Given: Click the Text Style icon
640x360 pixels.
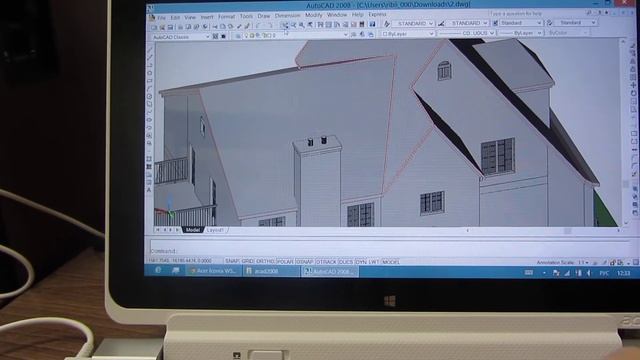Looking at the screenshot, I should (387, 24).
